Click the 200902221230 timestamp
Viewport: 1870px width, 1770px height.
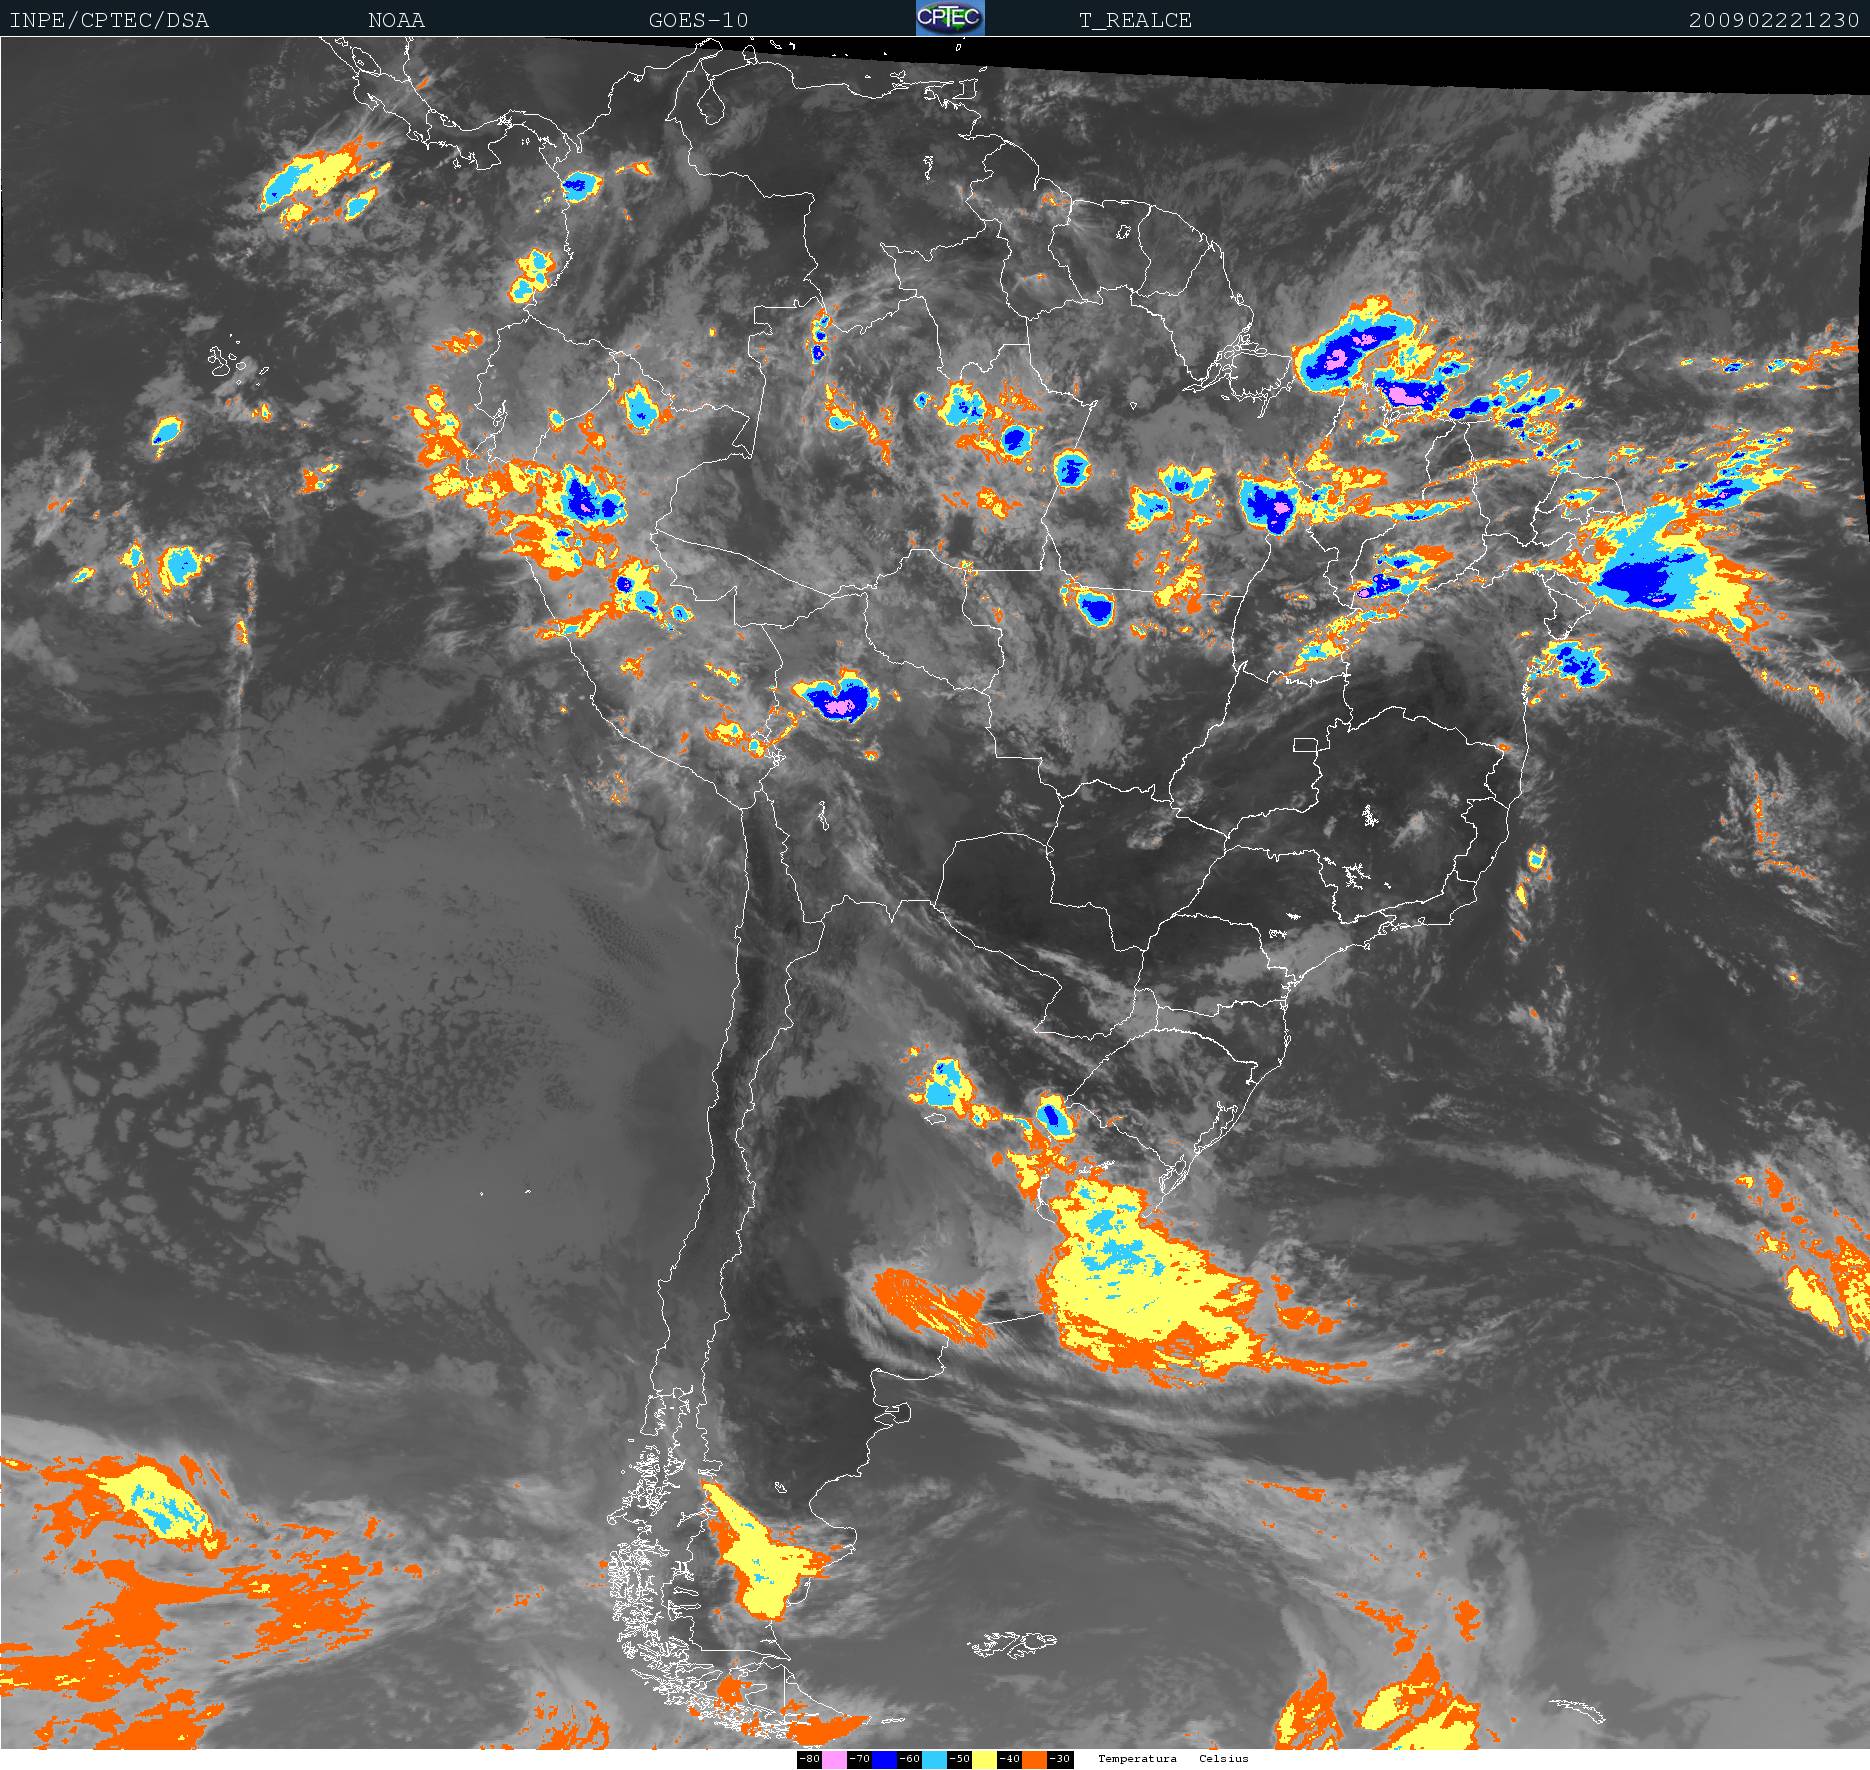click(1773, 20)
